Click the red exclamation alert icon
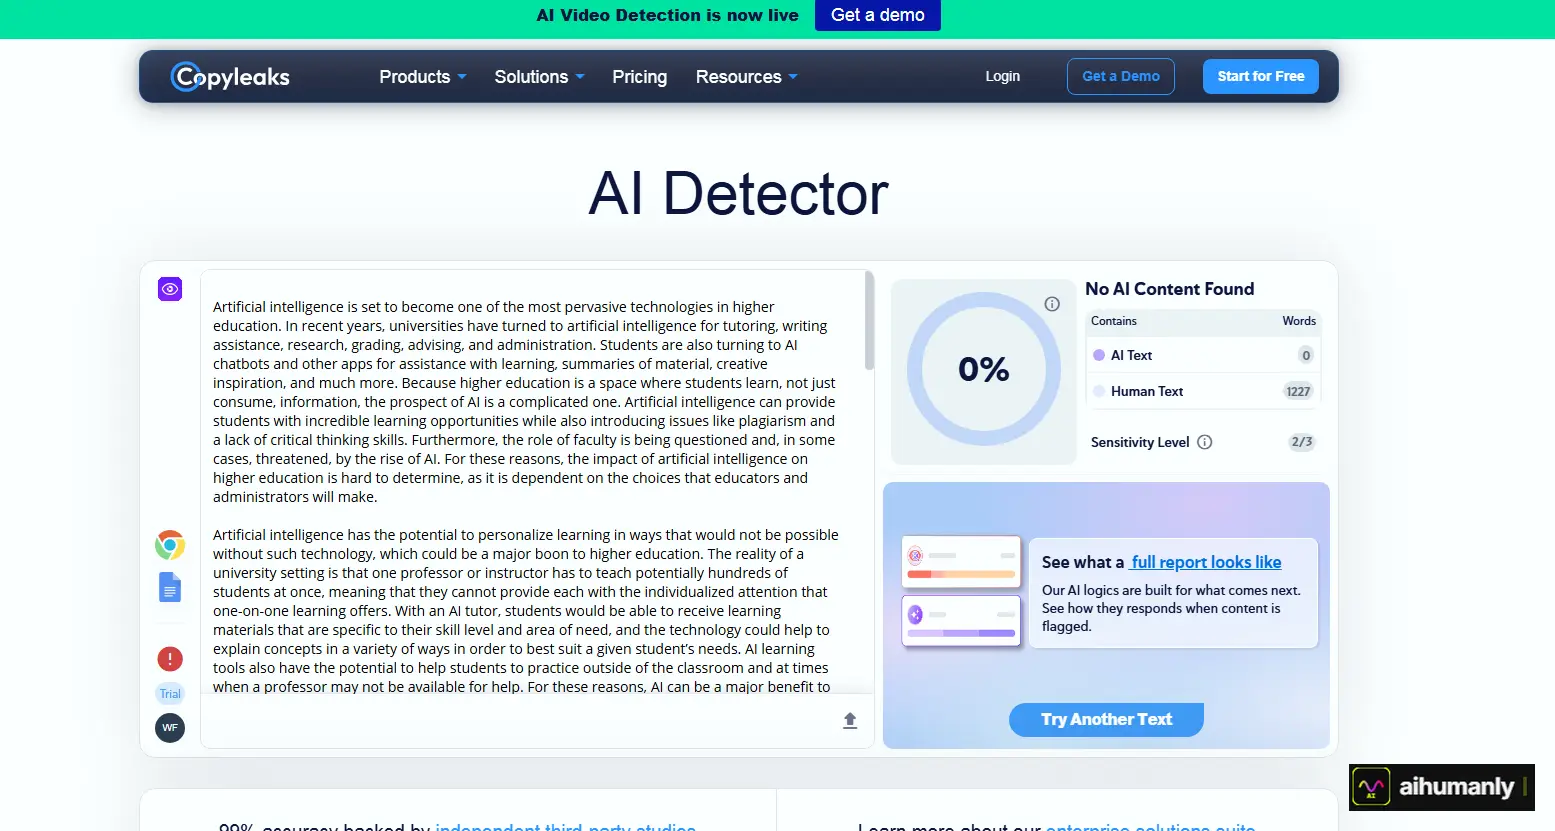Screen dimensions: 1555x831 point(170,659)
